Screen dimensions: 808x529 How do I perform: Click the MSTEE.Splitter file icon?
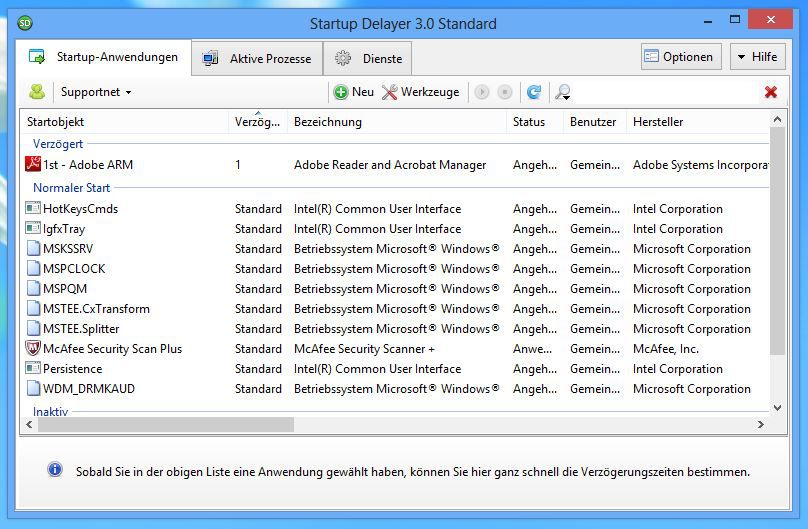[x=33, y=328]
